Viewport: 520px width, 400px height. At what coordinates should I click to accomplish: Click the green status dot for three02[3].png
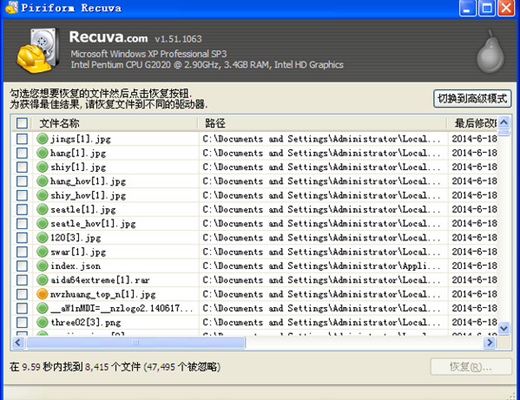click(x=42, y=322)
